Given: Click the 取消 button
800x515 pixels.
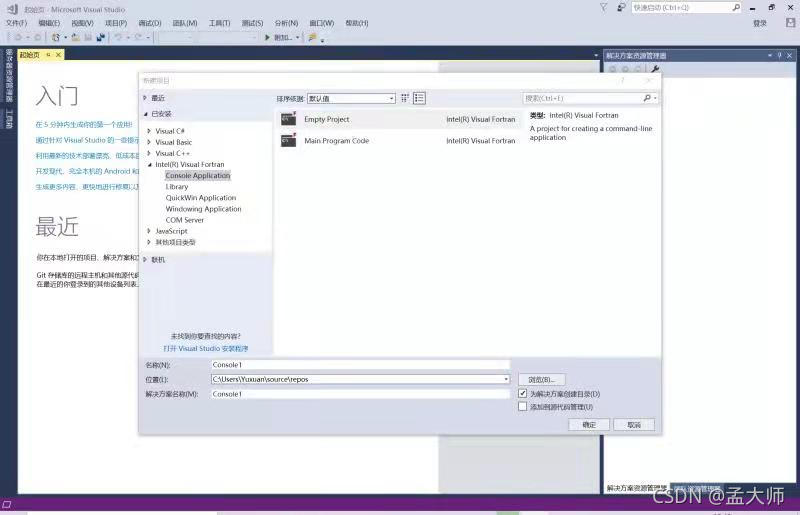Looking at the screenshot, I should pyautogui.click(x=634, y=425).
